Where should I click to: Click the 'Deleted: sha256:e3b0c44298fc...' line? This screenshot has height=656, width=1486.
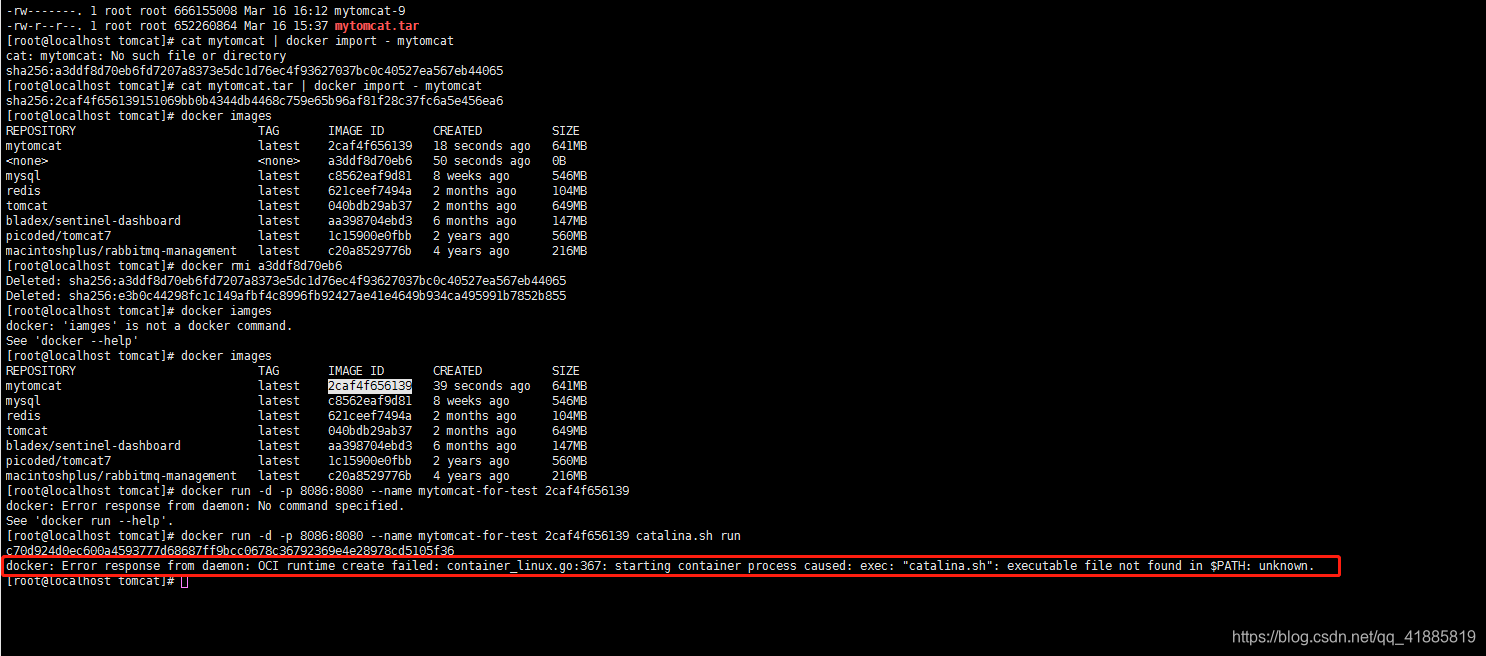pyautogui.click(x=286, y=296)
